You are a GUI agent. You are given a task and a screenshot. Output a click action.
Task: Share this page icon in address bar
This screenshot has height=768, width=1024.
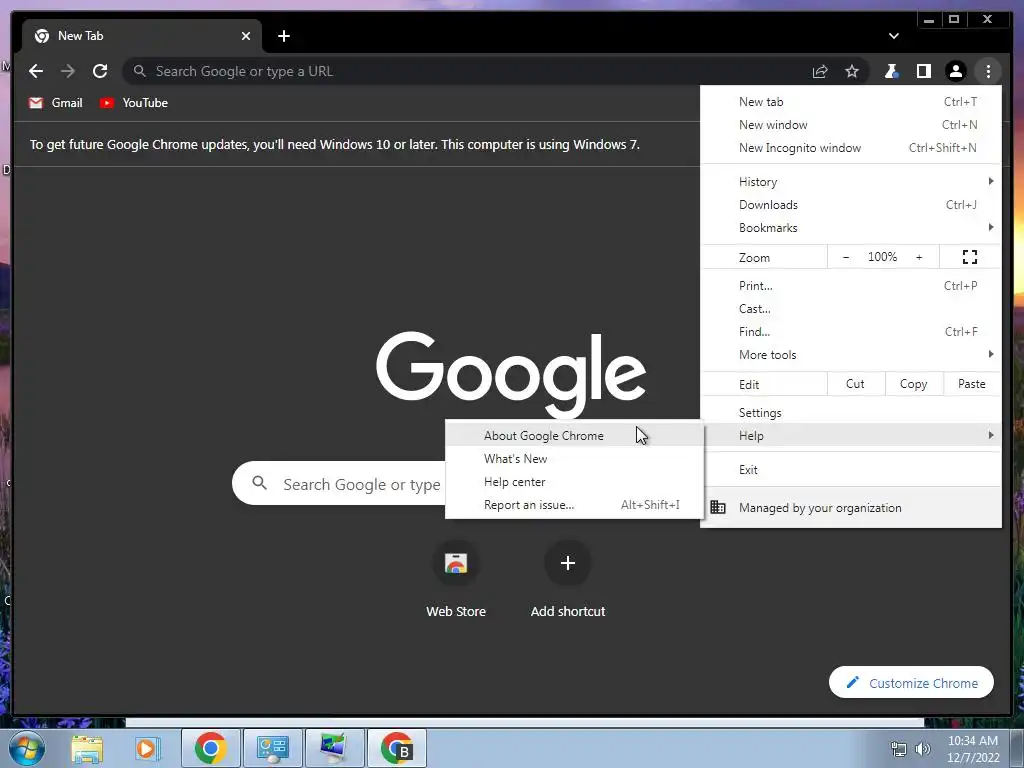pos(820,71)
